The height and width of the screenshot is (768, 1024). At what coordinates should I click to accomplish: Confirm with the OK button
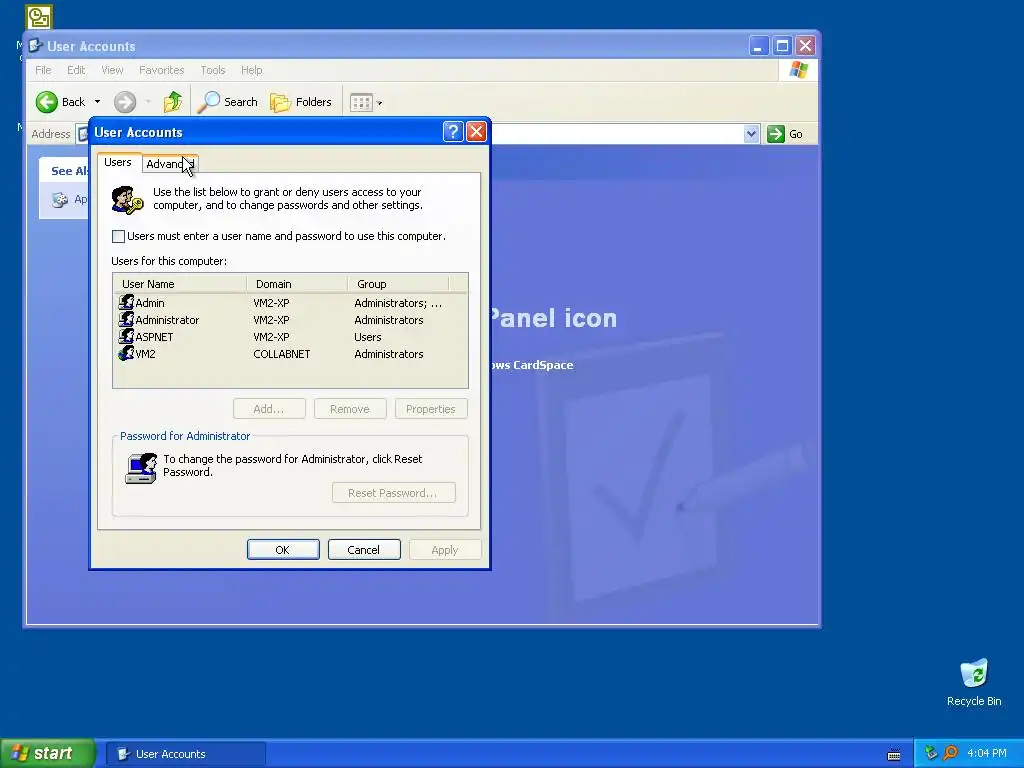(x=283, y=550)
